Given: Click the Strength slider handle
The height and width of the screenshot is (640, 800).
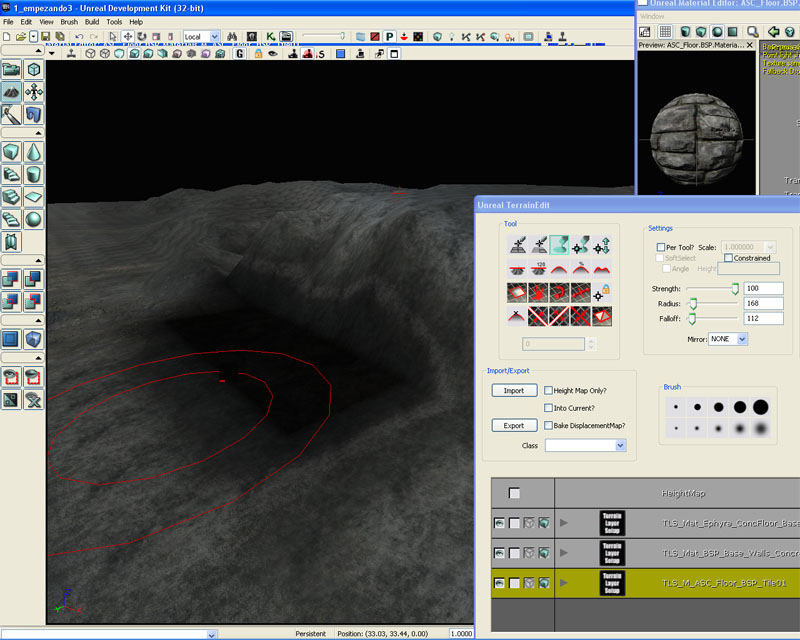Looking at the screenshot, I should coord(735,289).
